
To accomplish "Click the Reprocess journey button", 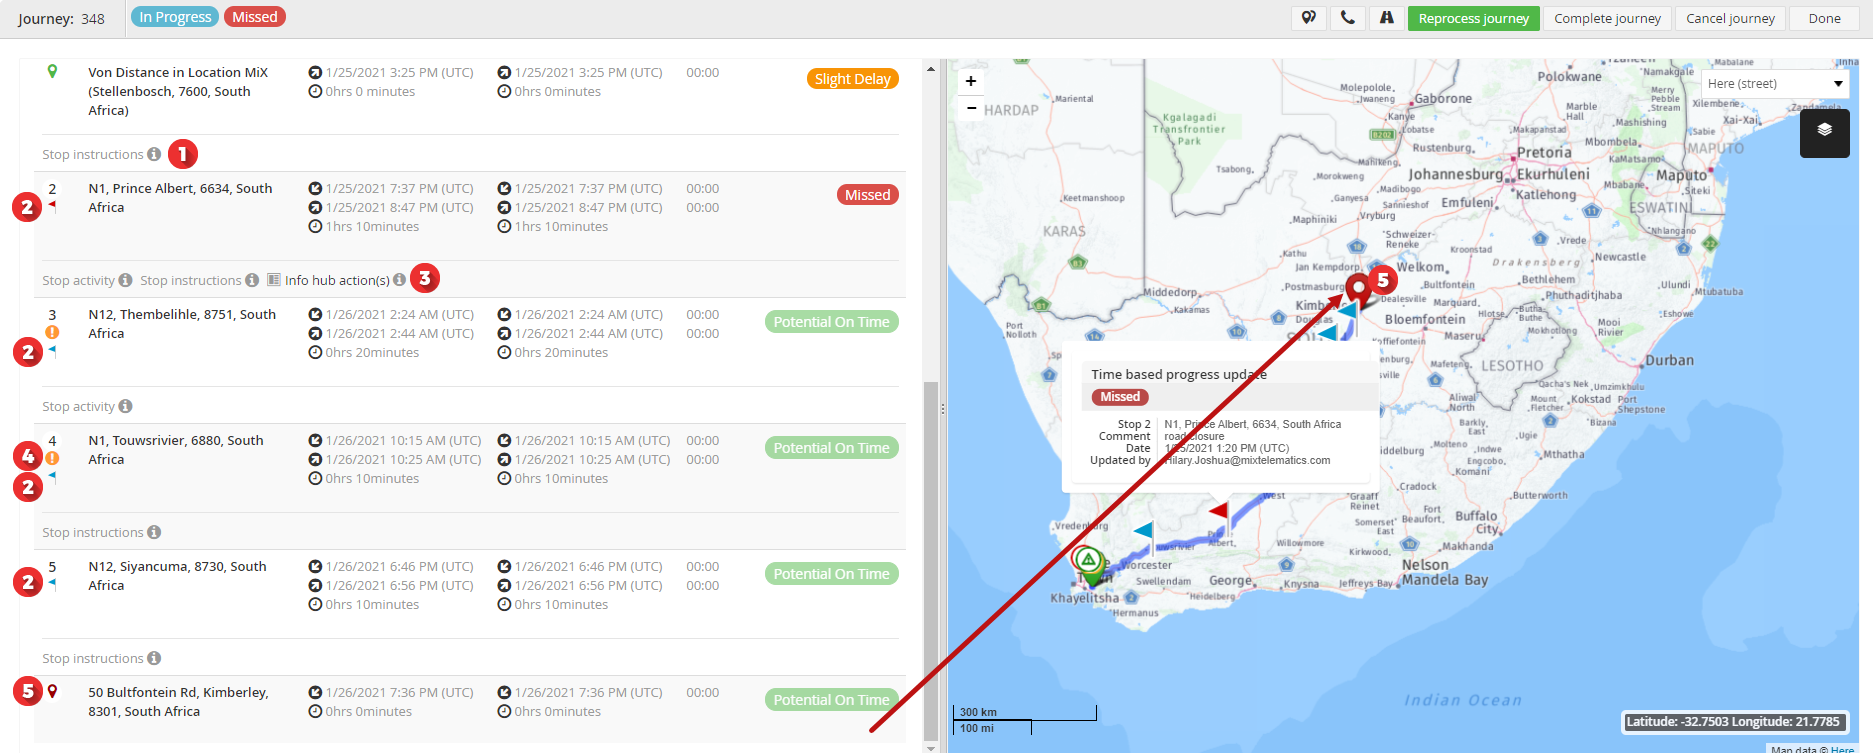I will (1473, 18).
